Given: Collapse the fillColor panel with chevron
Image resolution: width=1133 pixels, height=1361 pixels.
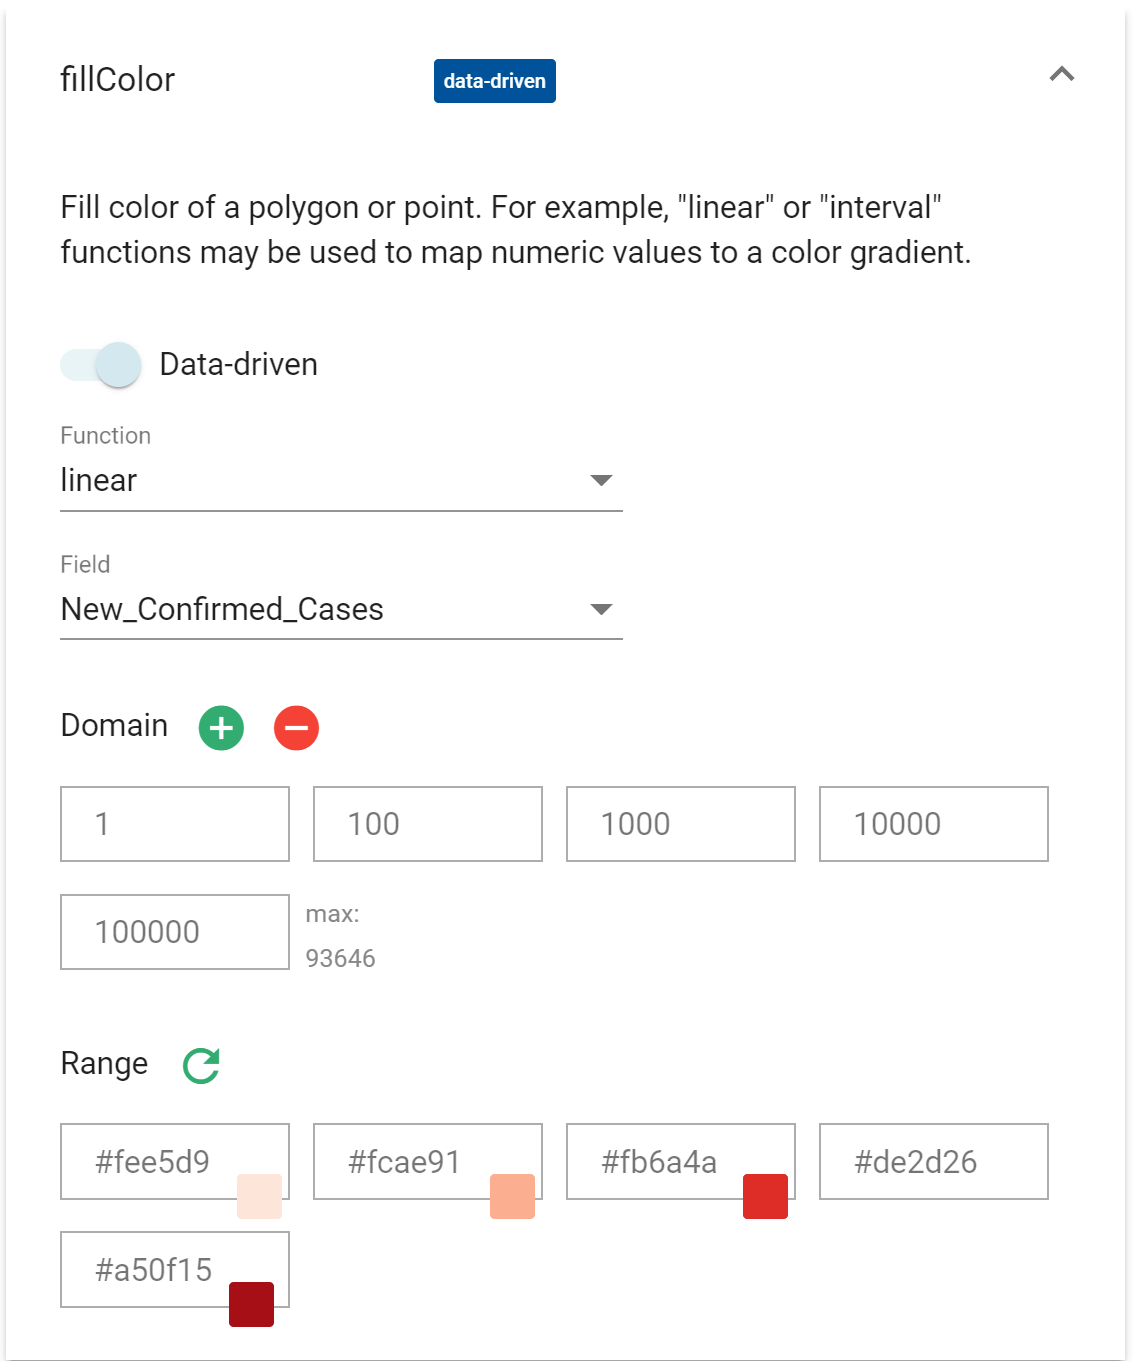Looking at the screenshot, I should click(1061, 74).
